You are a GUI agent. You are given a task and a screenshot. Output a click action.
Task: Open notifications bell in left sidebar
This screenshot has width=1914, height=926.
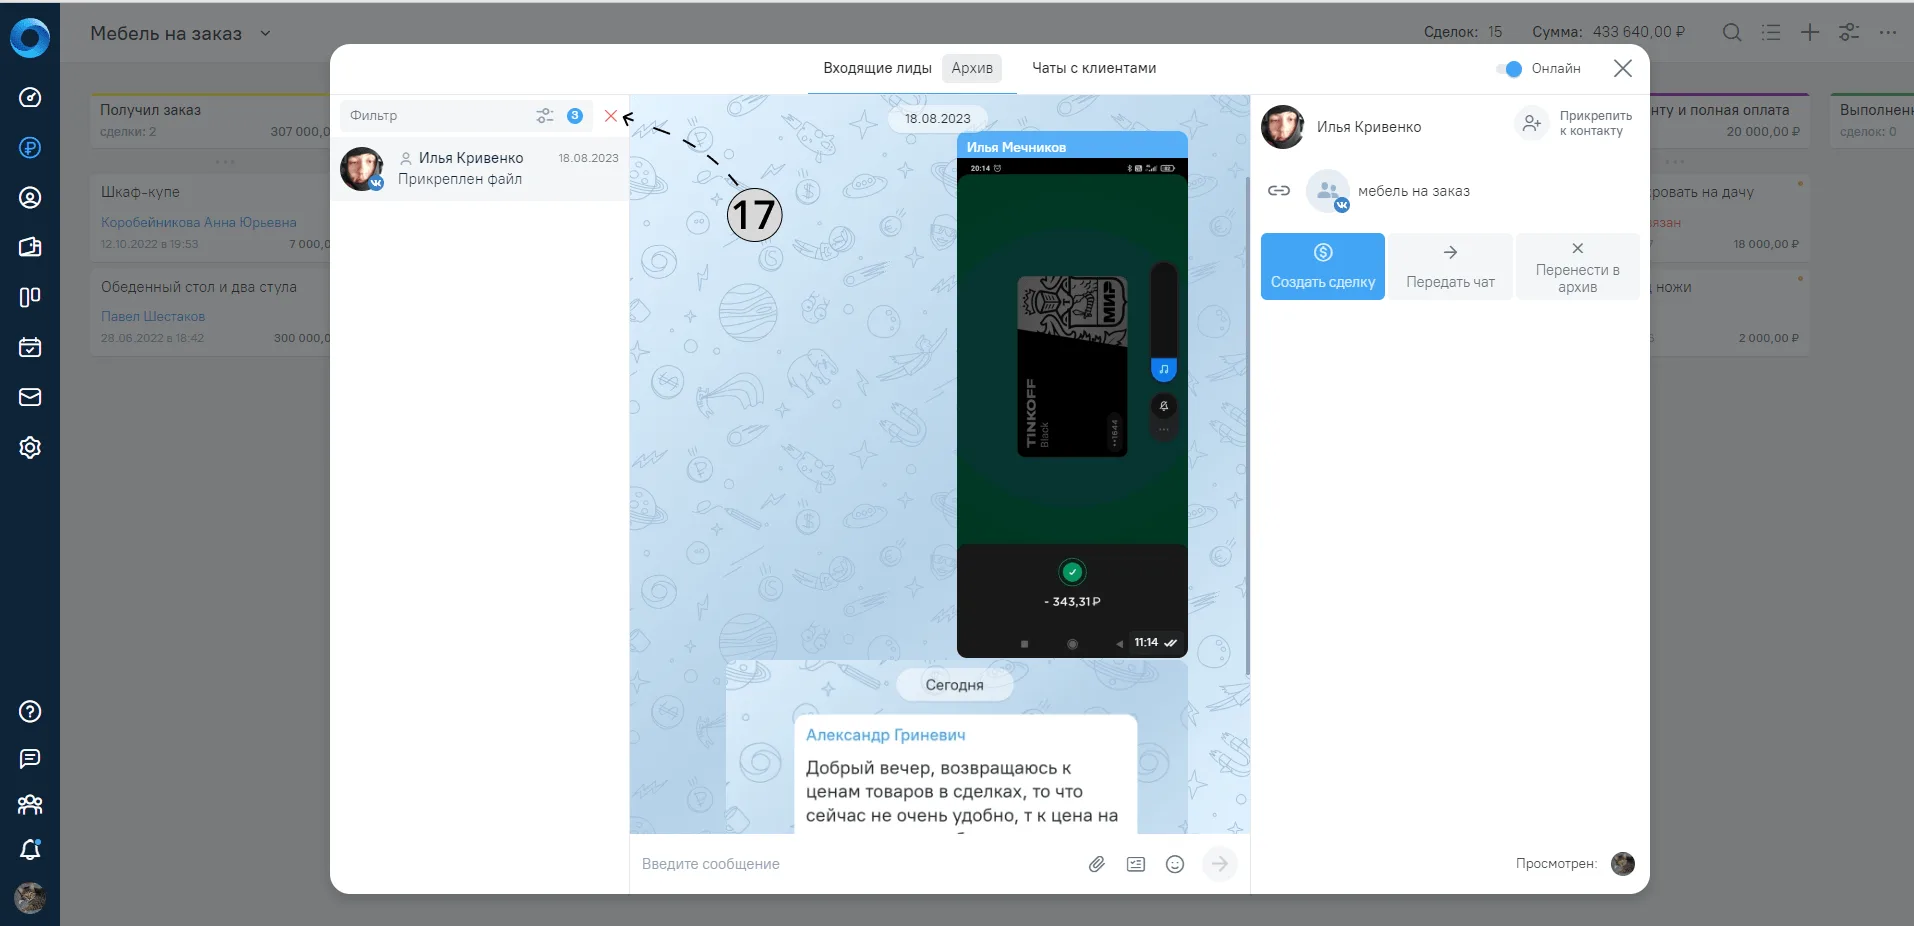point(30,850)
